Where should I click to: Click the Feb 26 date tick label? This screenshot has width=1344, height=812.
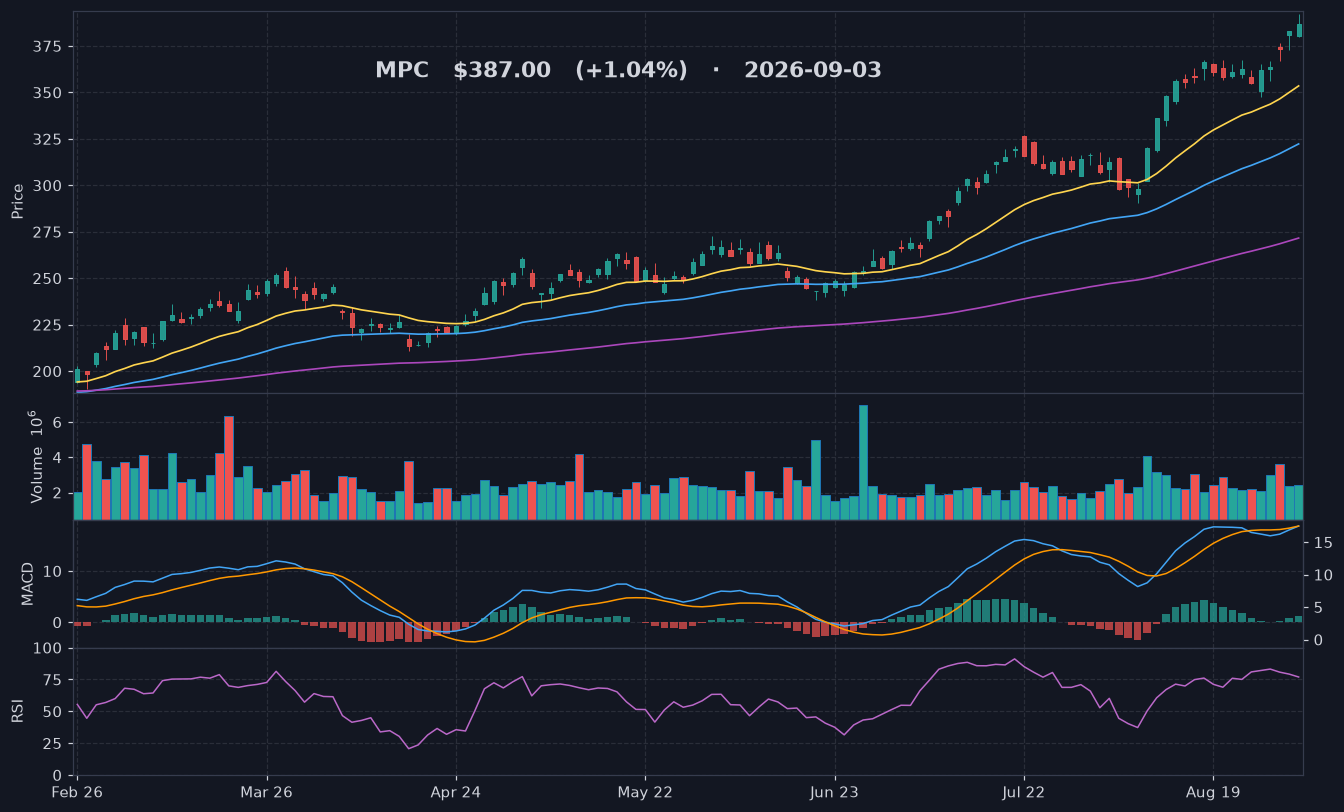click(78, 792)
